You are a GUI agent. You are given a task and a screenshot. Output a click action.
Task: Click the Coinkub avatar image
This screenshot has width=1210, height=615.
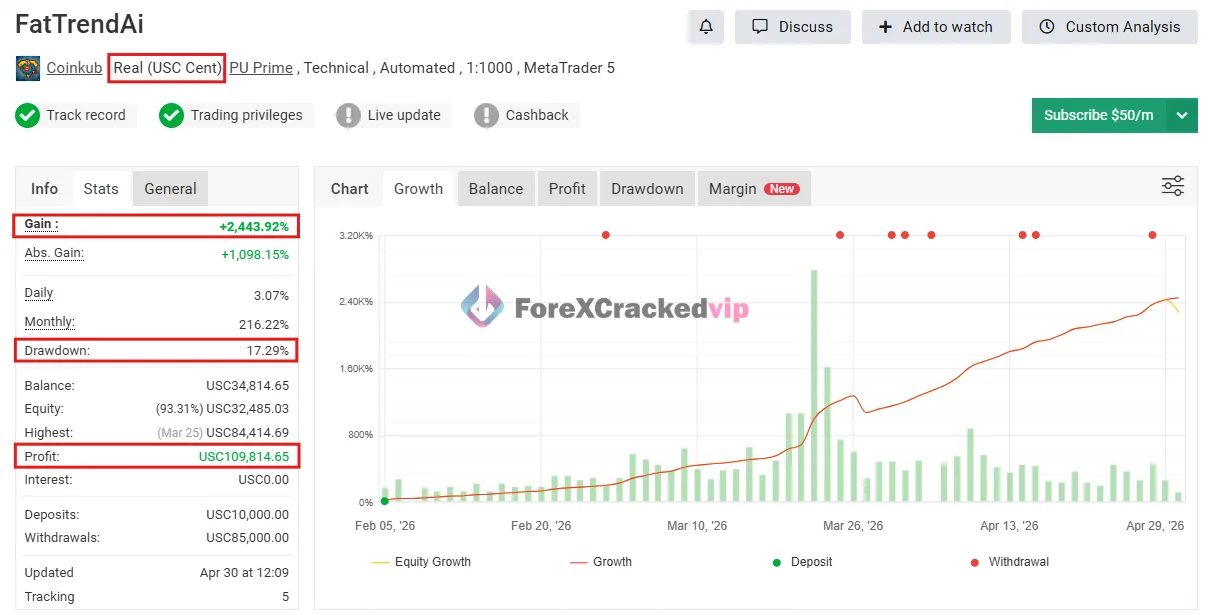point(28,68)
